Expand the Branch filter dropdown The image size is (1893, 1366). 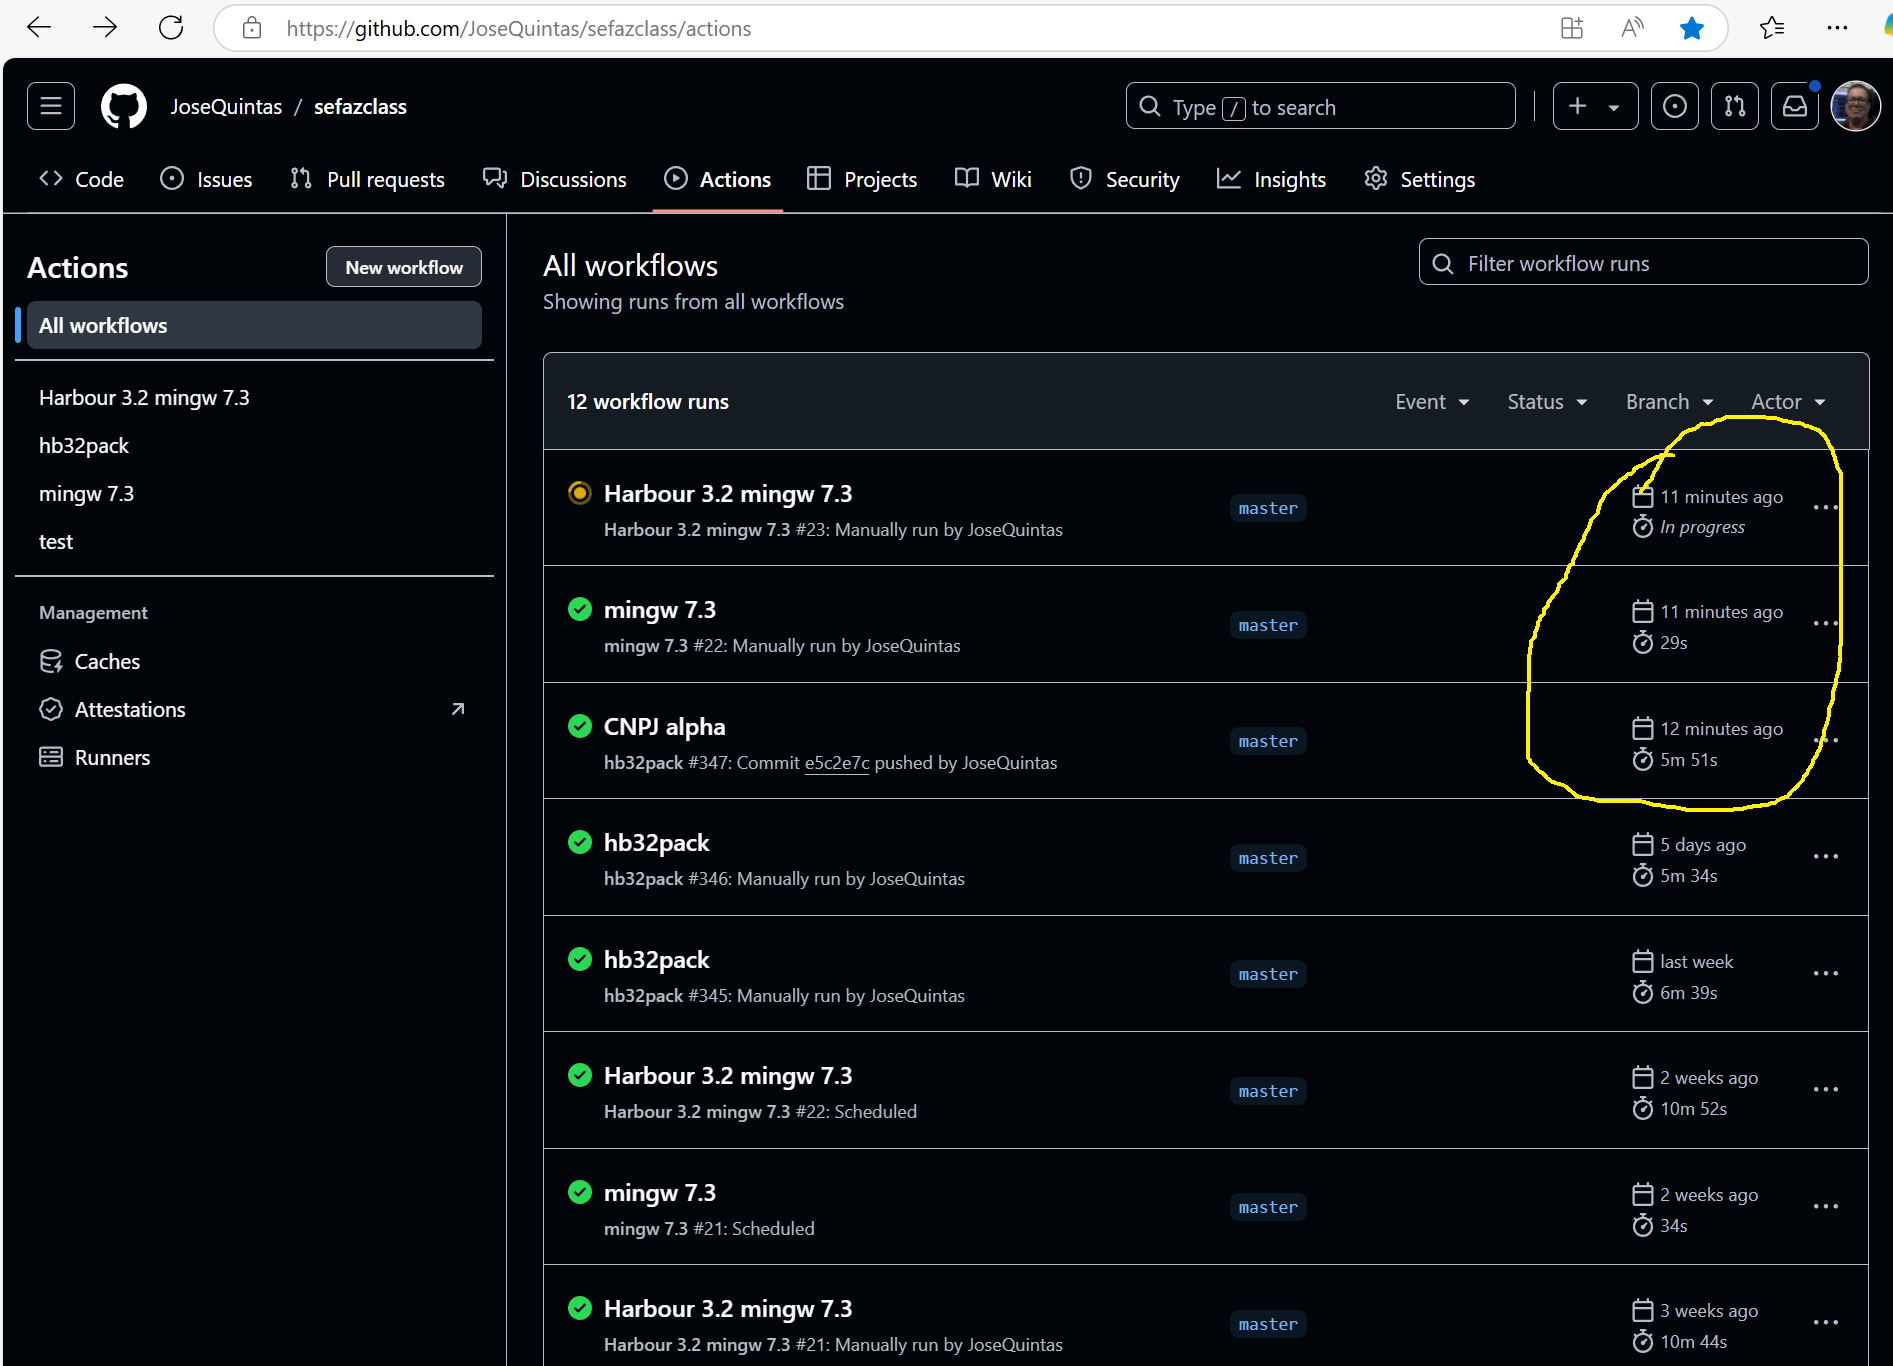1669,402
